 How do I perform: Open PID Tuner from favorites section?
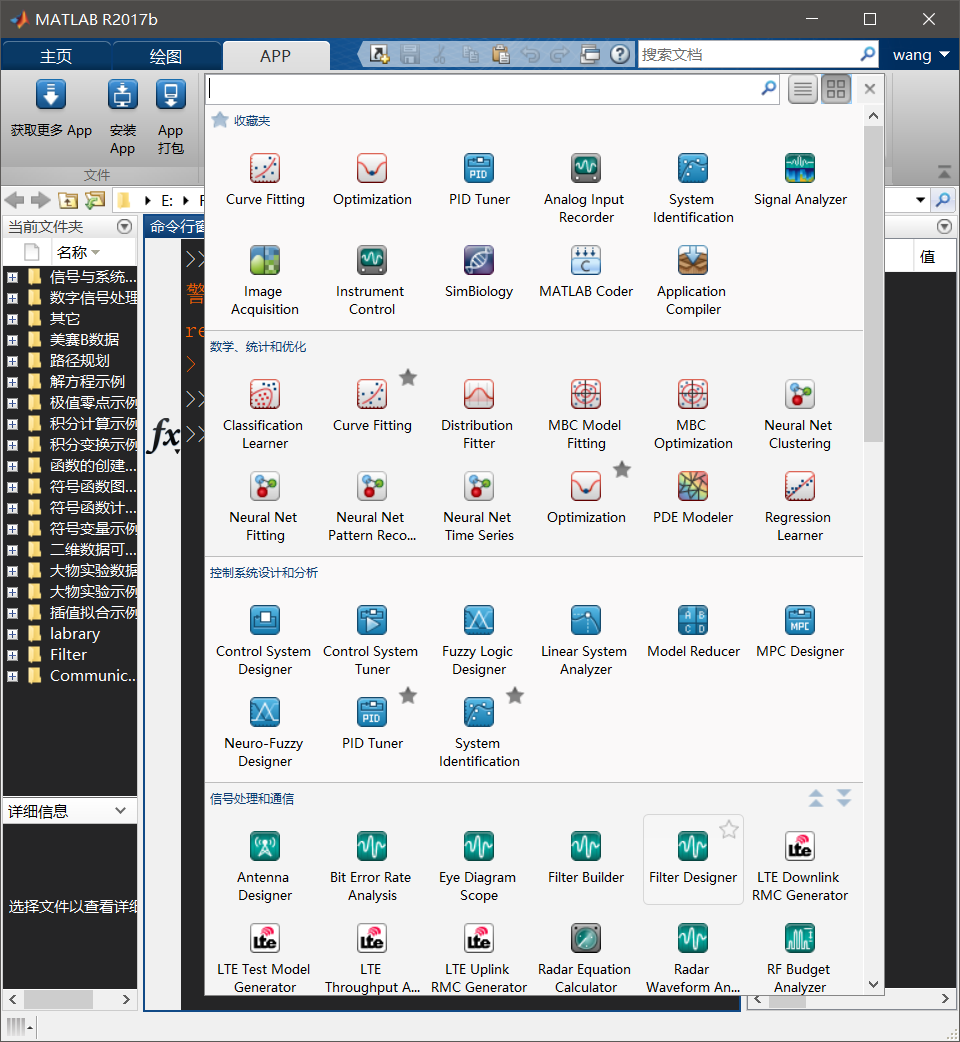click(479, 179)
